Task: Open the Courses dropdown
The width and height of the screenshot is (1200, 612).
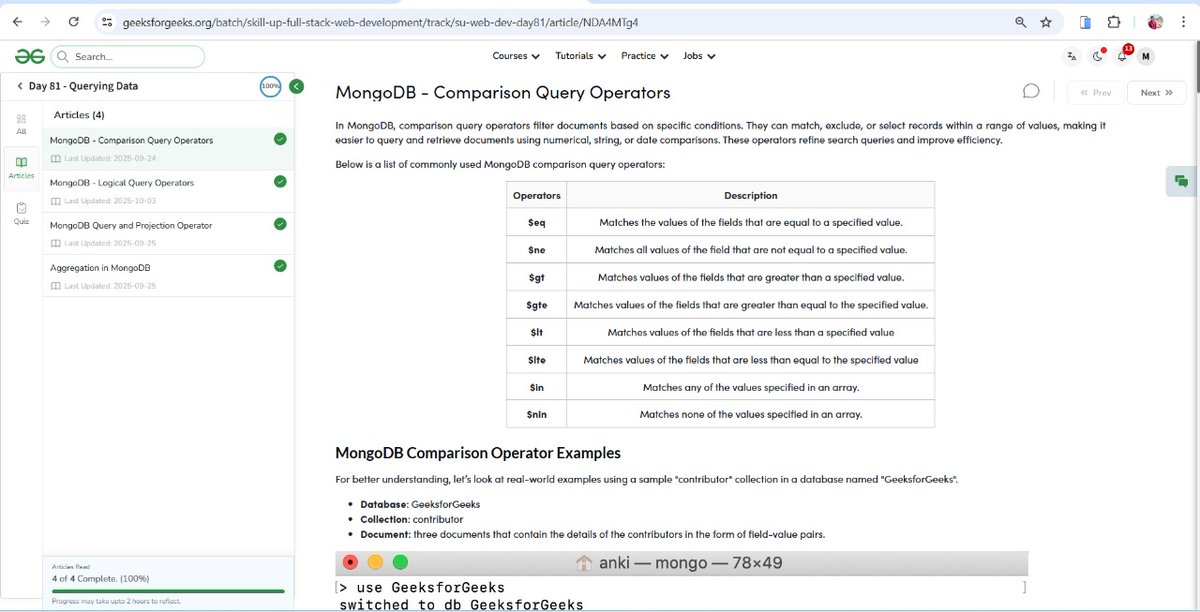Action: 516,56
